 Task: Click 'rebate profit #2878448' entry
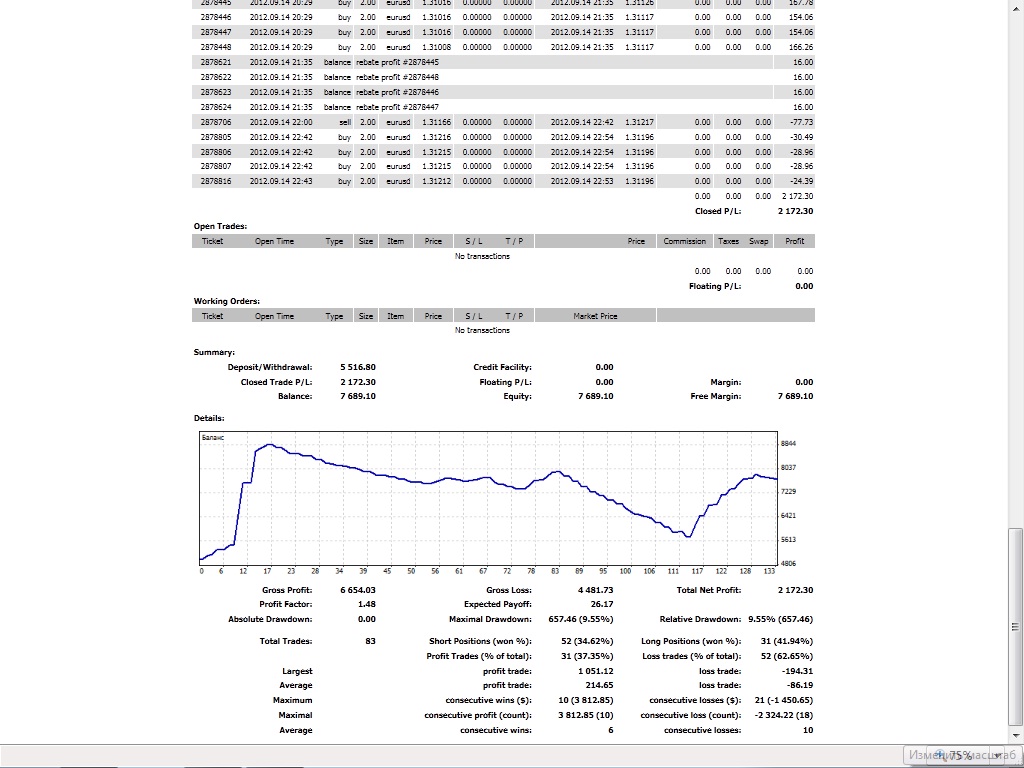tap(397, 77)
